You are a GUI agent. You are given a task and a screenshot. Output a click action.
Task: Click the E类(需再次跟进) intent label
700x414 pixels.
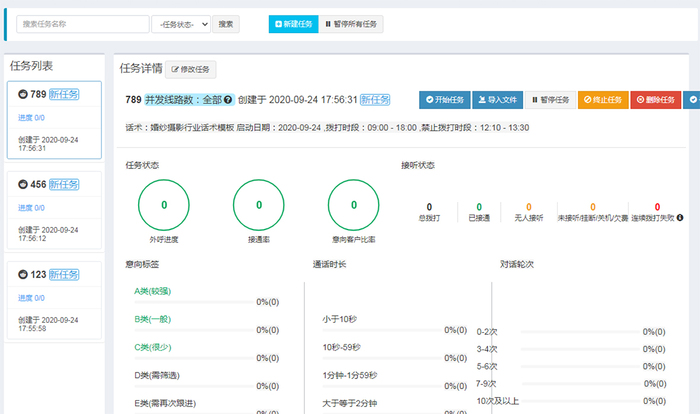coord(165,404)
